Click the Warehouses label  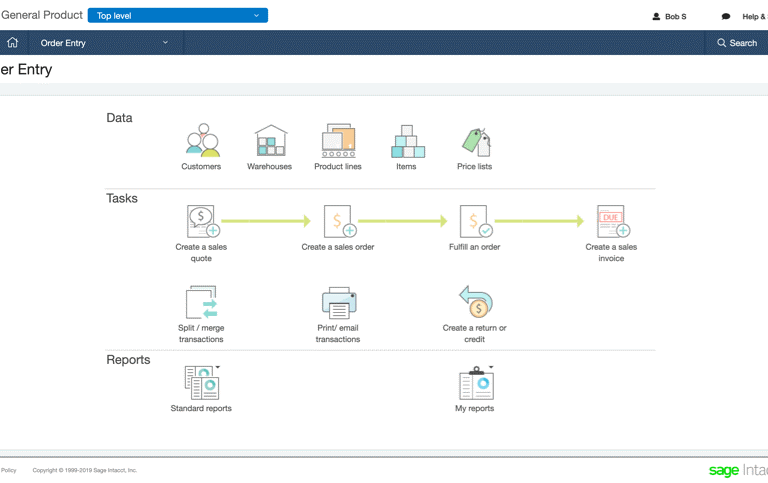269,167
